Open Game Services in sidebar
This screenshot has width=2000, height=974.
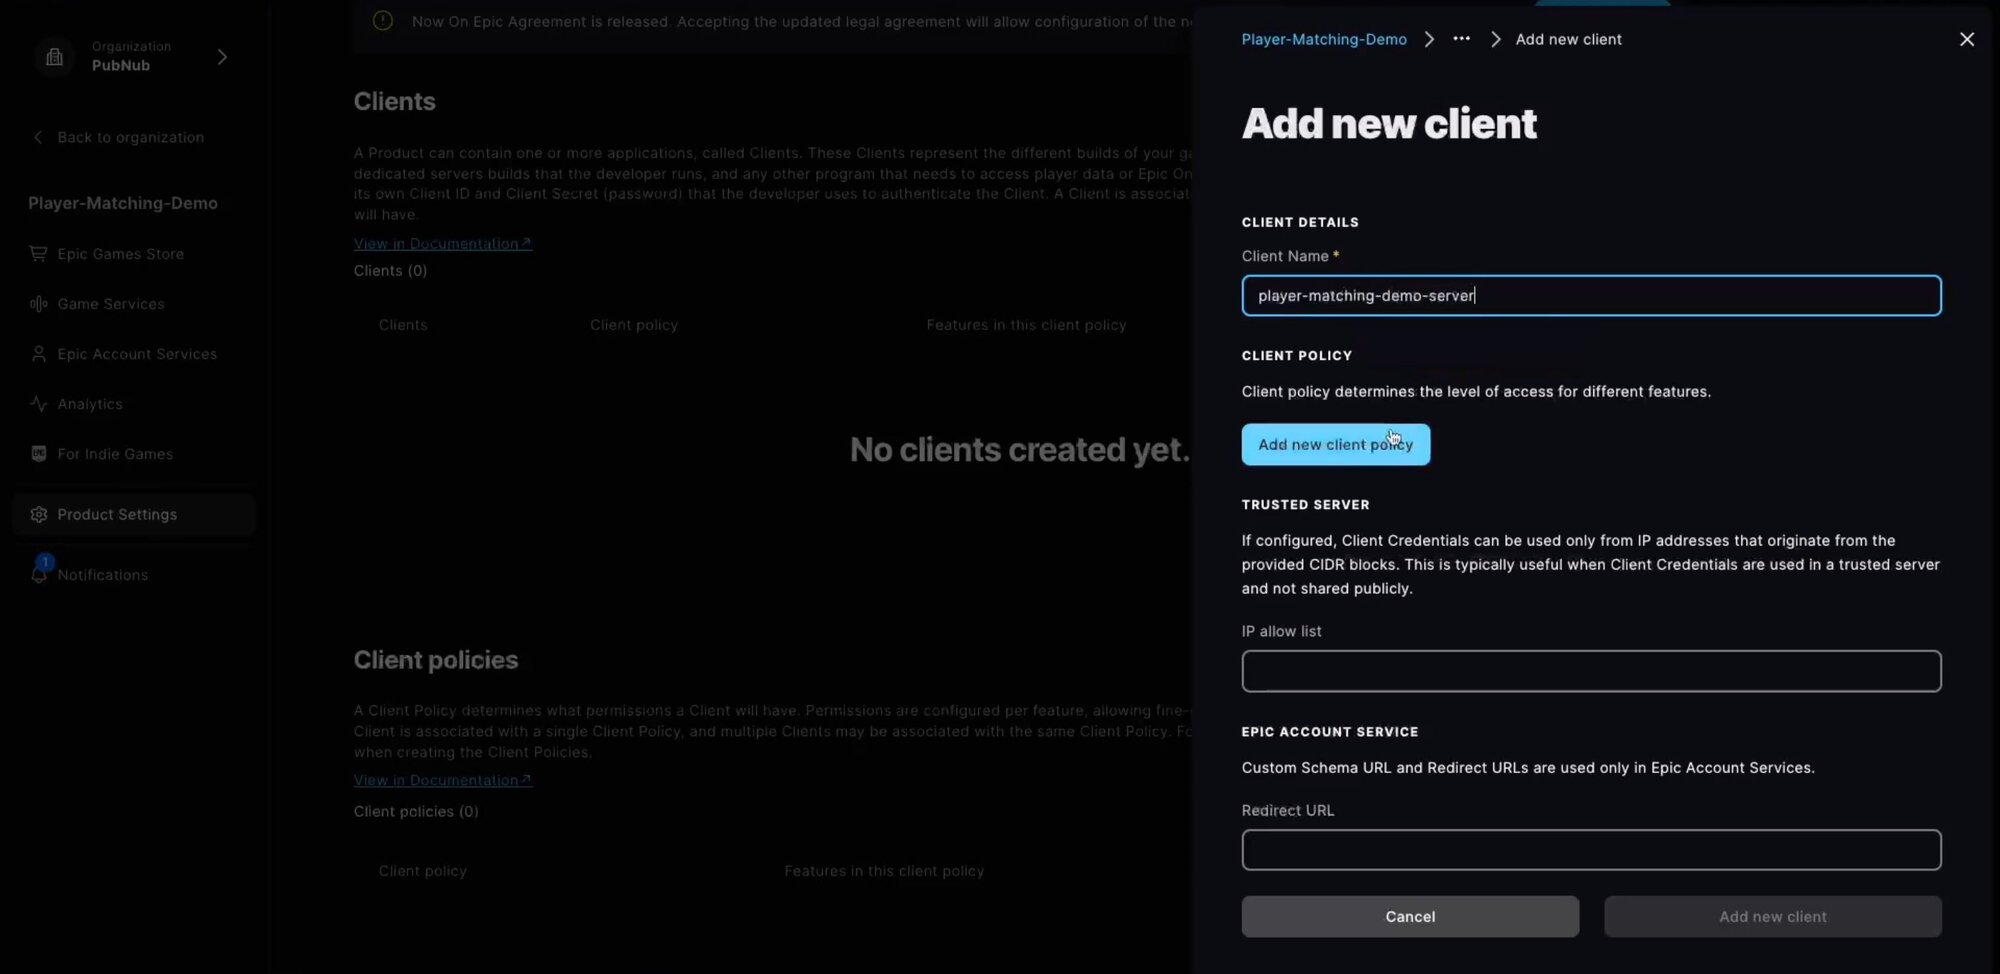(x=110, y=304)
